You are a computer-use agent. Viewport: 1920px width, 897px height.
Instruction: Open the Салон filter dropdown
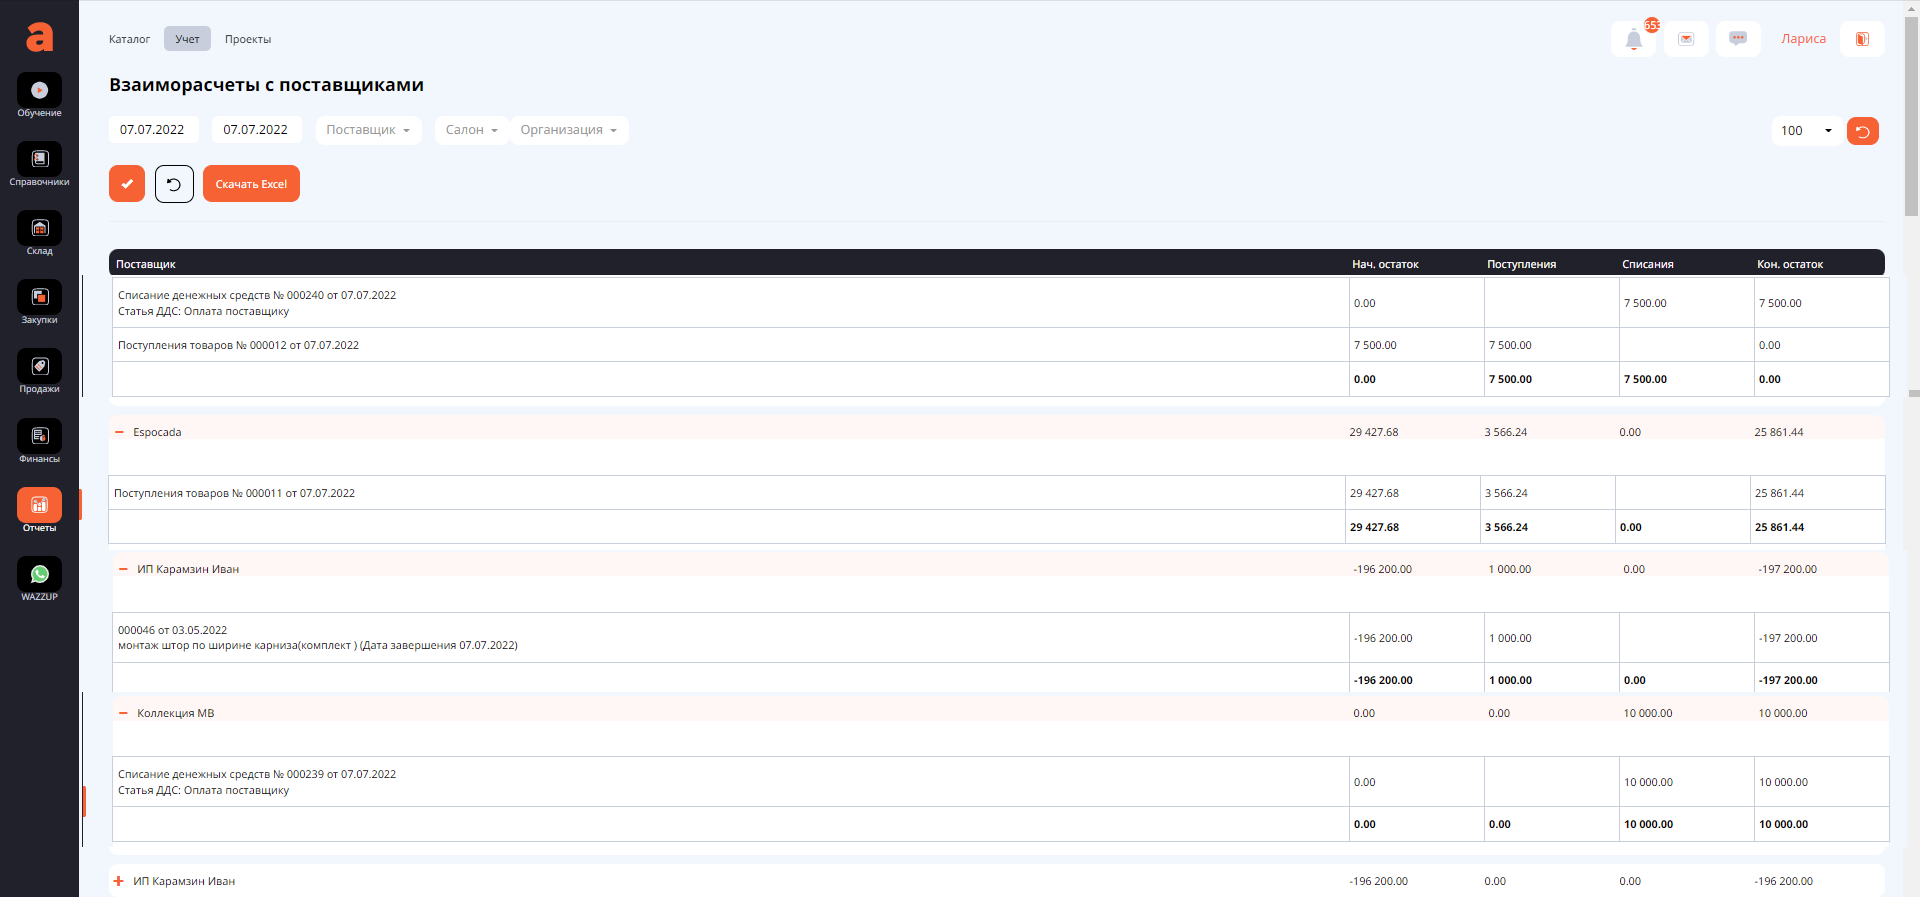[x=471, y=130]
